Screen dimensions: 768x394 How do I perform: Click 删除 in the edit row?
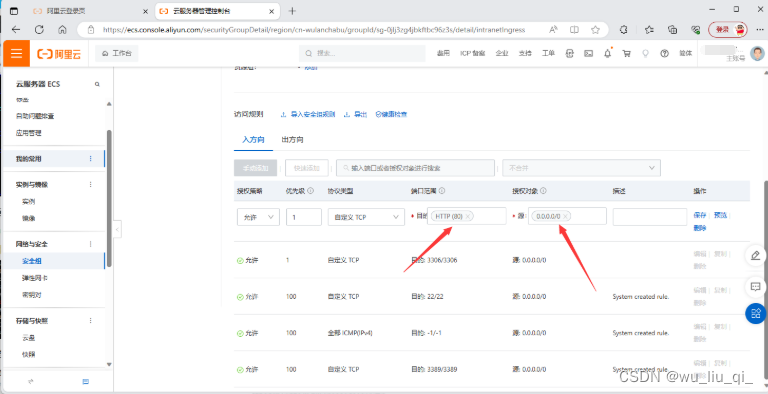pos(700,228)
